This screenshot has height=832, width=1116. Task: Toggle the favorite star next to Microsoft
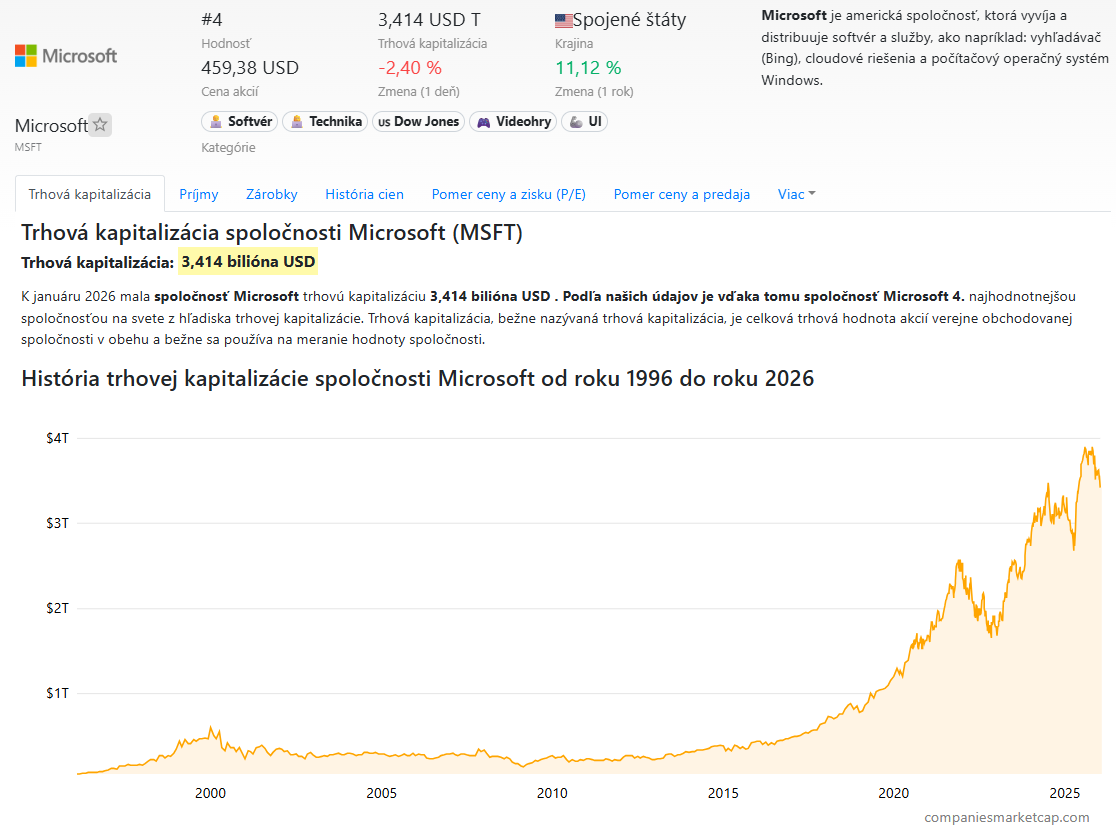[100, 125]
